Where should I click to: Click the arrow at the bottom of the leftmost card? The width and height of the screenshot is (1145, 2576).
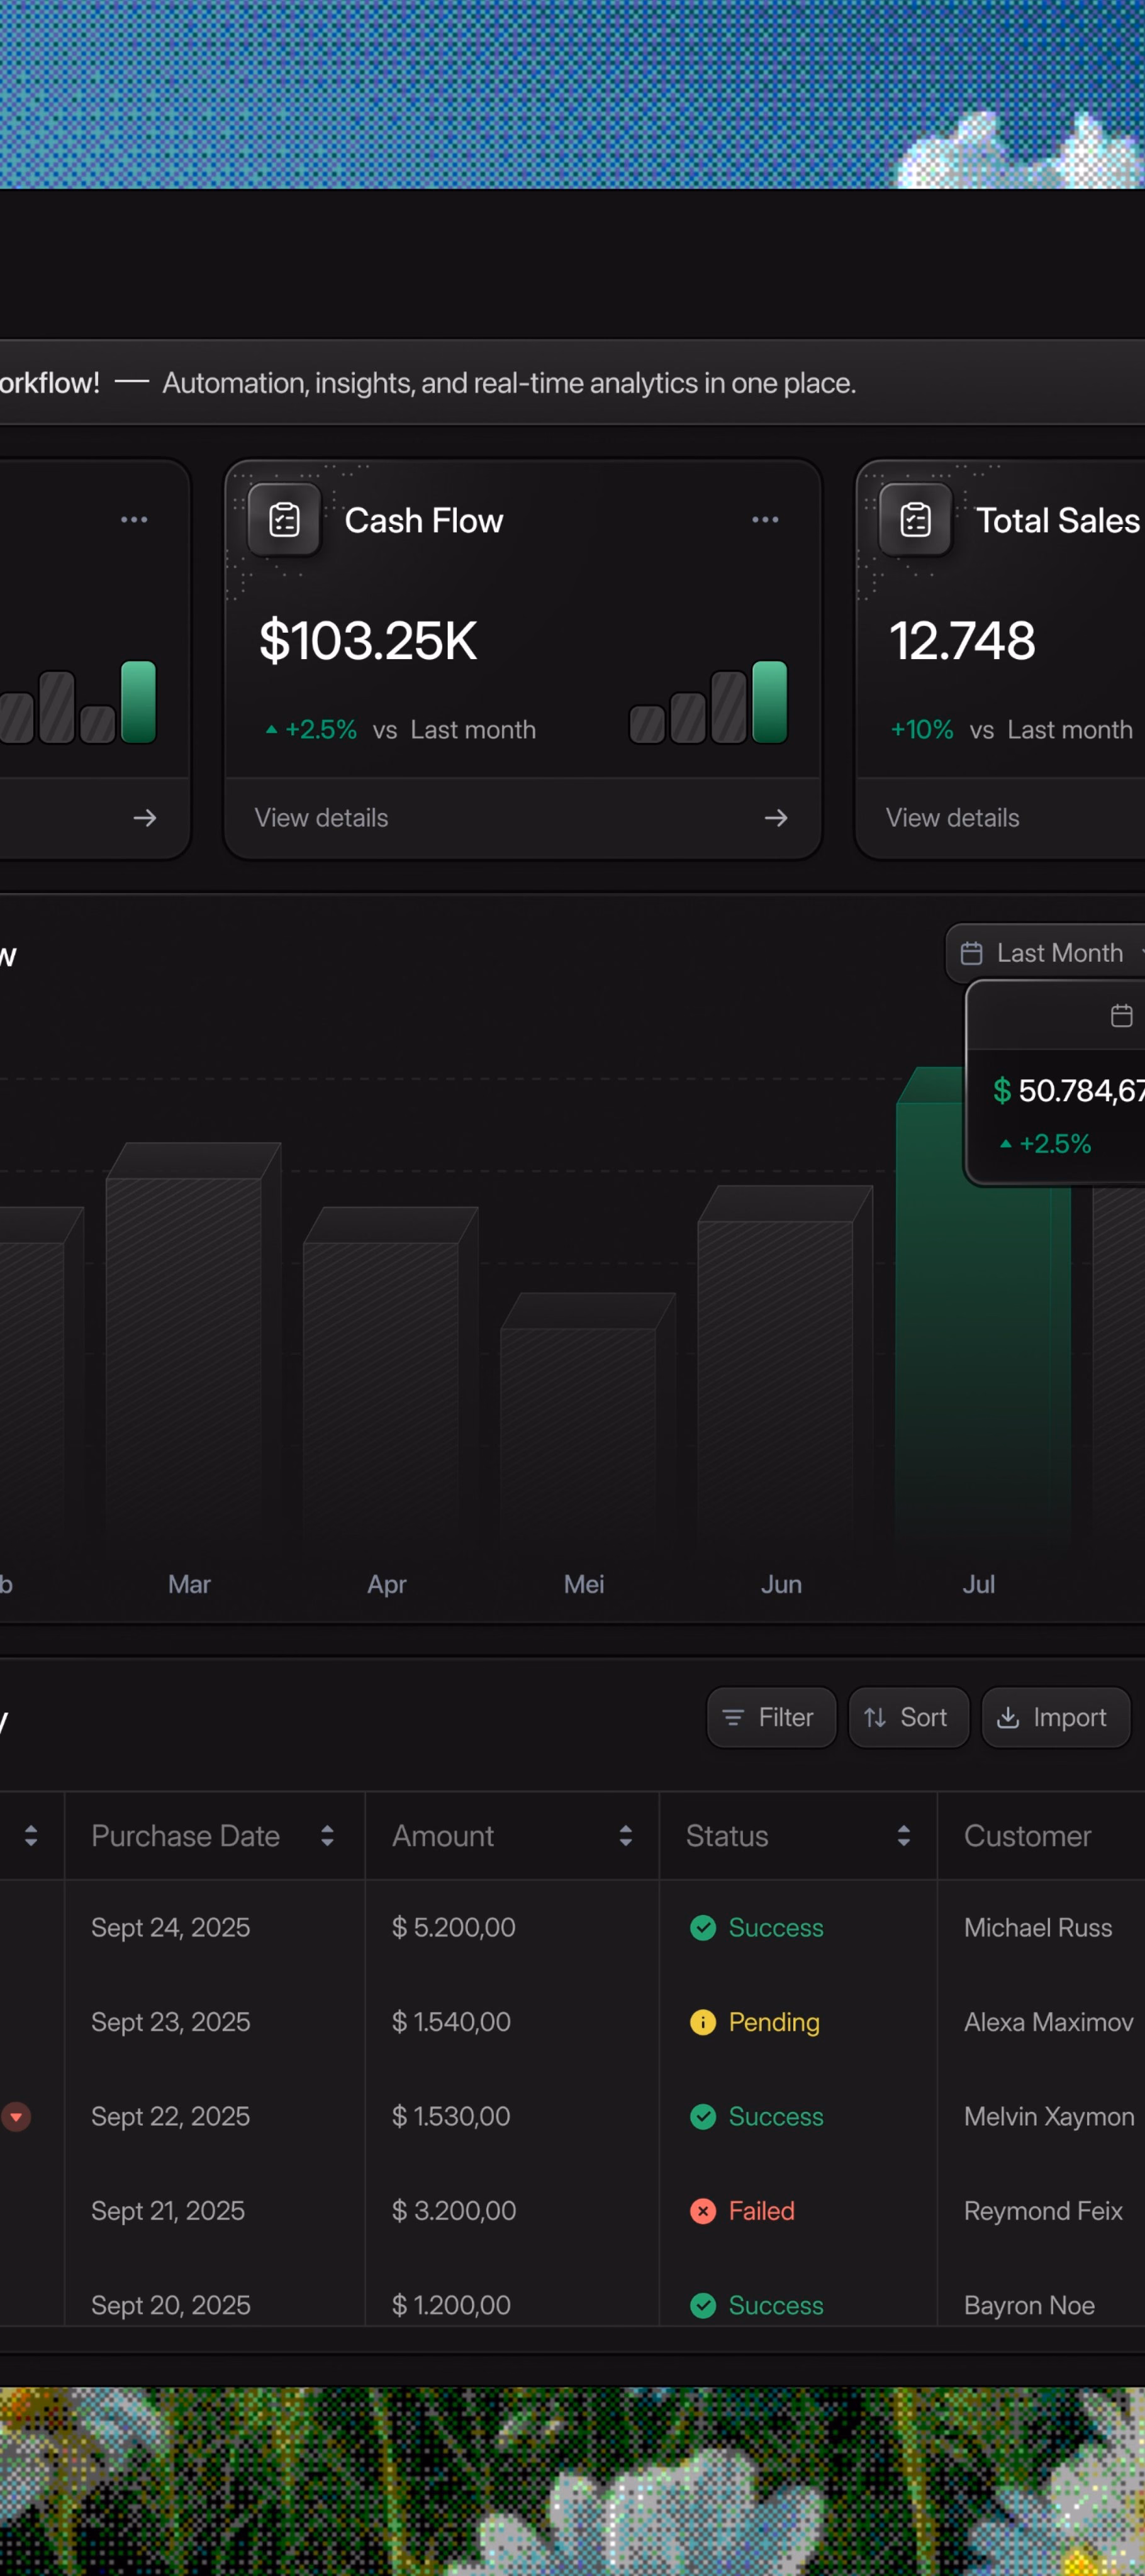pos(145,818)
